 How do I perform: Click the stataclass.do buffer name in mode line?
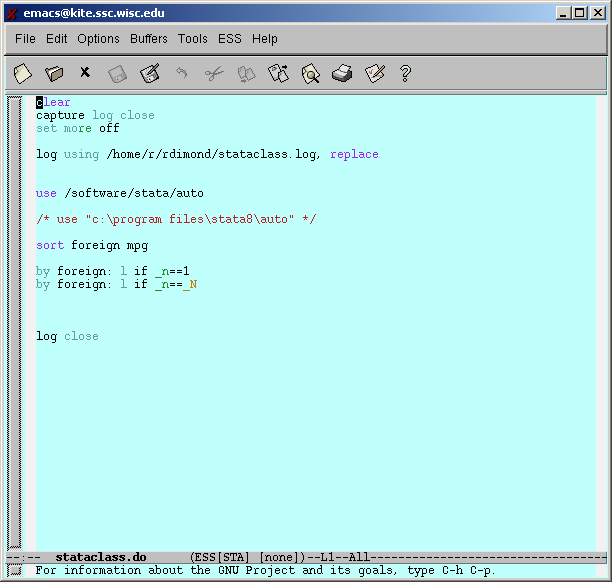pos(101,557)
